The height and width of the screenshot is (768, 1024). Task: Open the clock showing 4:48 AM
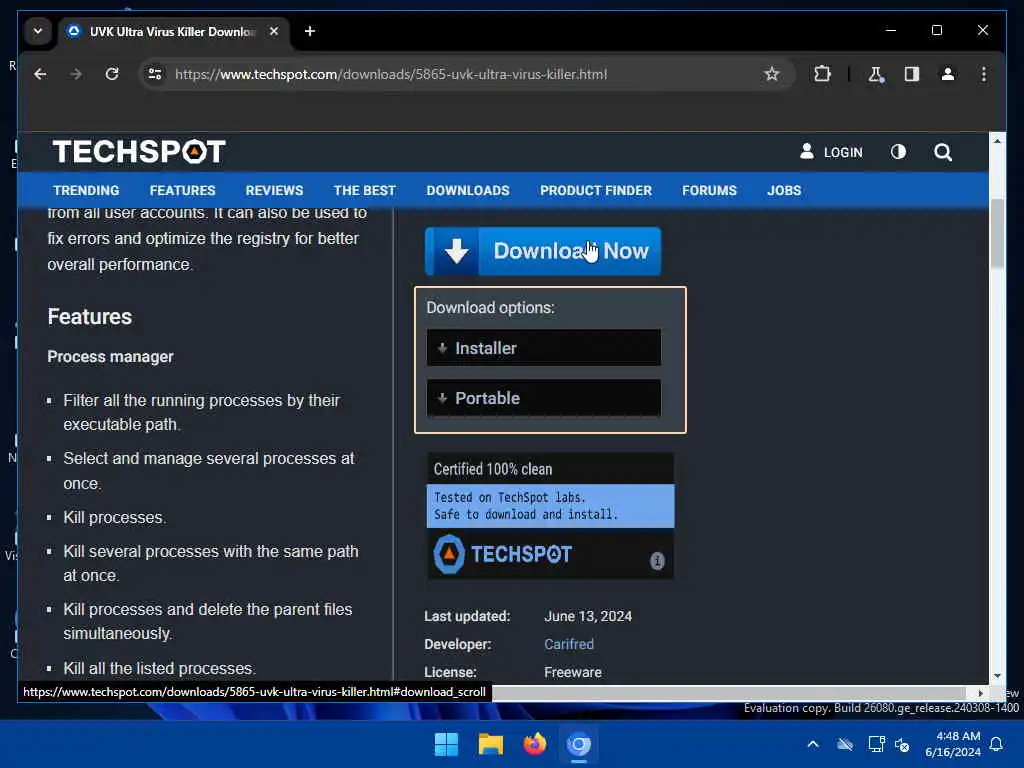click(953, 744)
